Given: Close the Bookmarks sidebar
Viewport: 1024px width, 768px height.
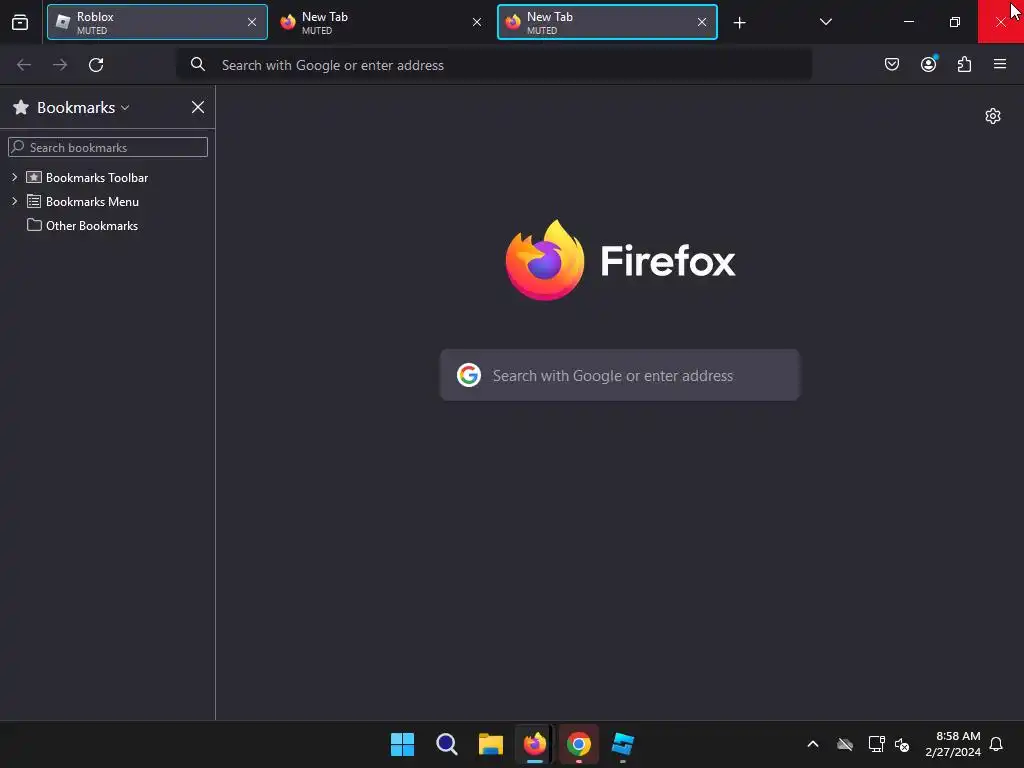Looking at the screenshot, I should pos(198,108).
